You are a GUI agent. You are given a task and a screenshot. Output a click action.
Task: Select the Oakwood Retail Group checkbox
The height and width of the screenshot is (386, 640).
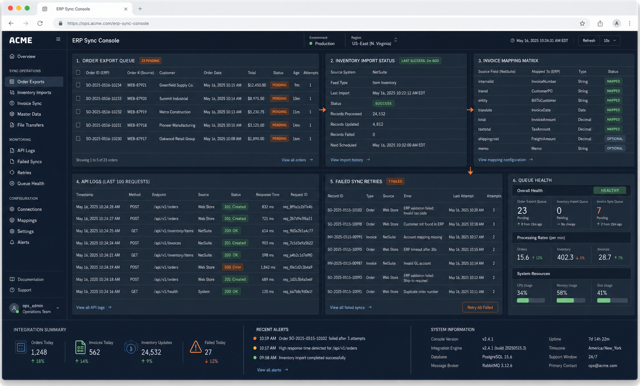click(78, 139)
